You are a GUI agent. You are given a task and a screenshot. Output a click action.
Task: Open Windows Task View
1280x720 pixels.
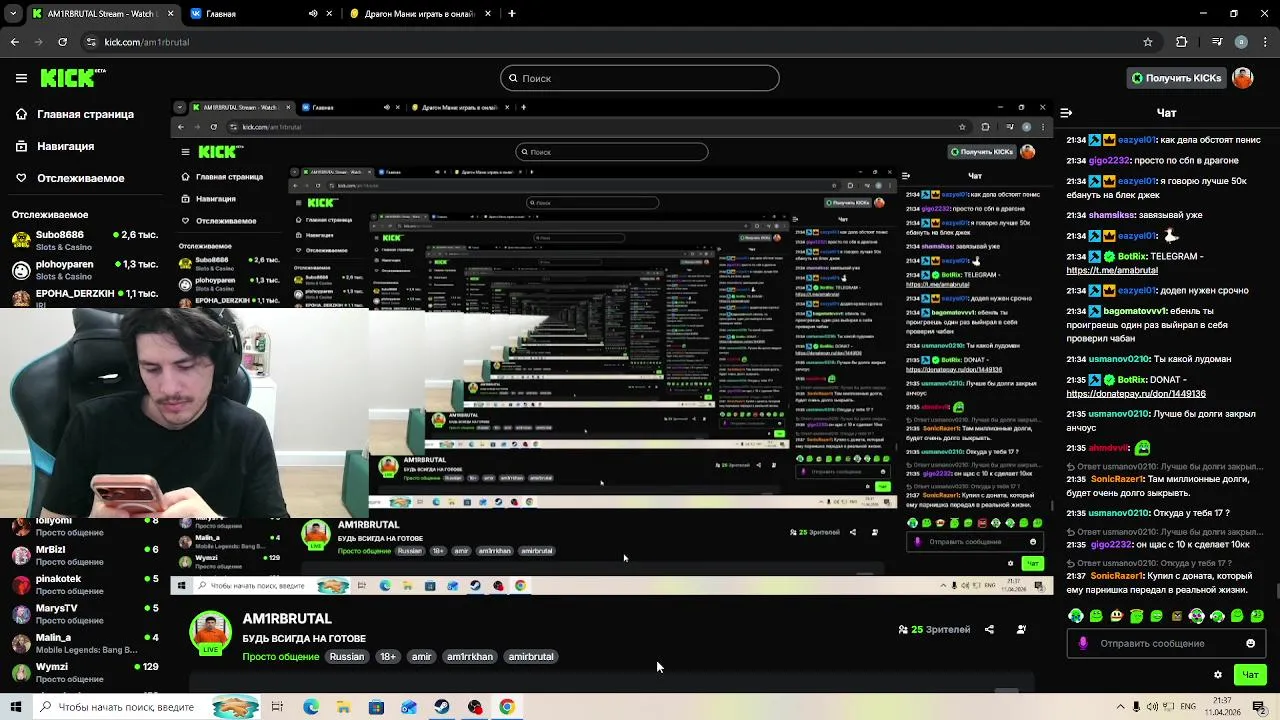click(x=277, y=707)
